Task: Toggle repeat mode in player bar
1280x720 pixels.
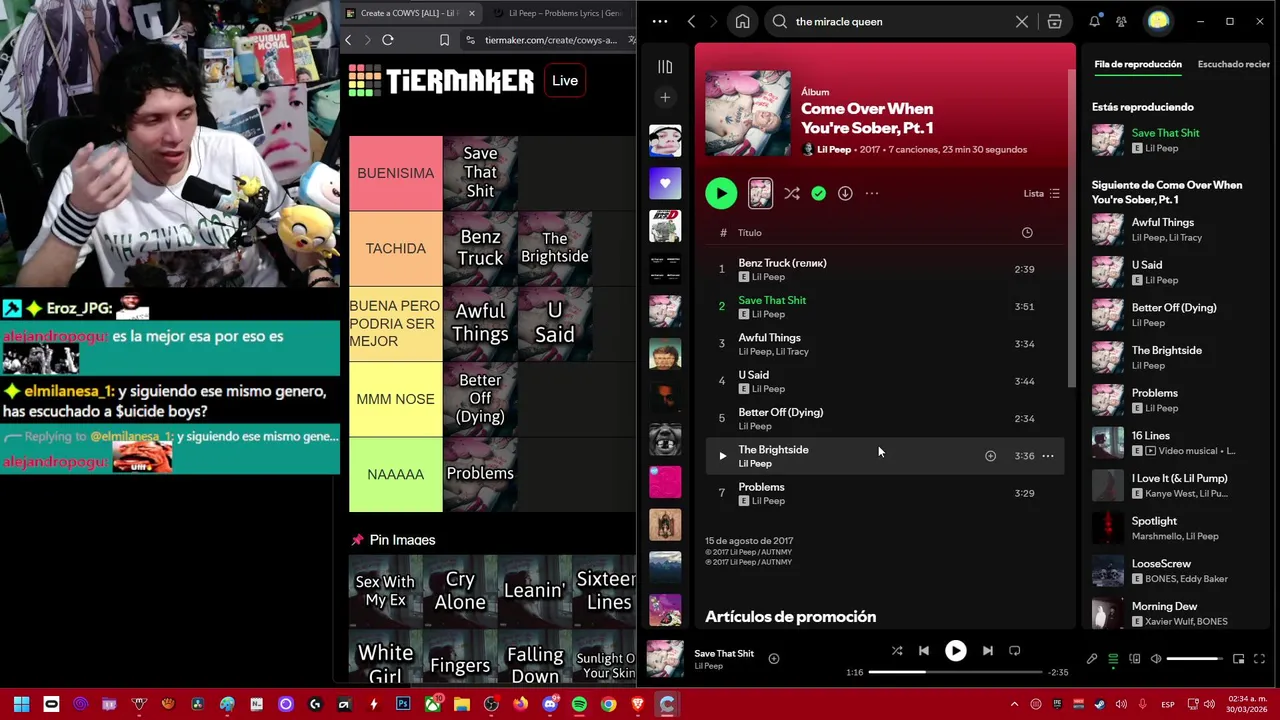Action: (x=1014, y=650)
